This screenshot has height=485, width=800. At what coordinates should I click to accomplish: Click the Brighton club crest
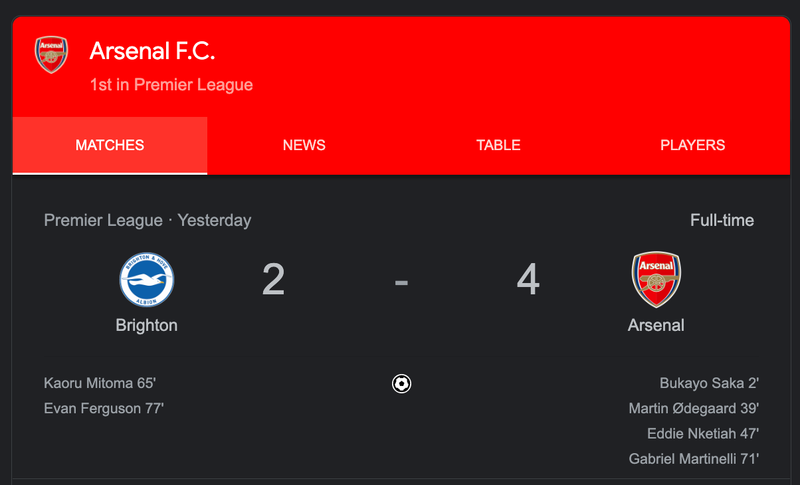point(146,280)
